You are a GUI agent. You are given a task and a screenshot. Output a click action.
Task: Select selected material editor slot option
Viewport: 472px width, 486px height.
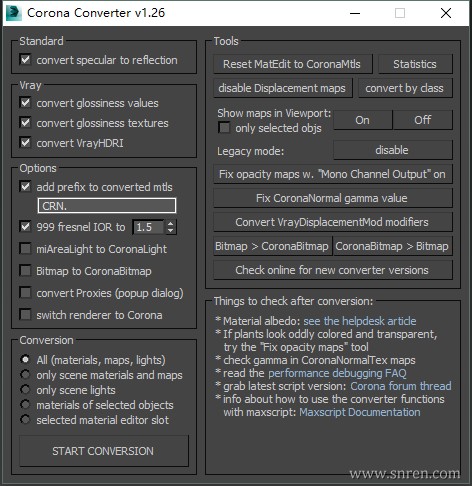25,419
